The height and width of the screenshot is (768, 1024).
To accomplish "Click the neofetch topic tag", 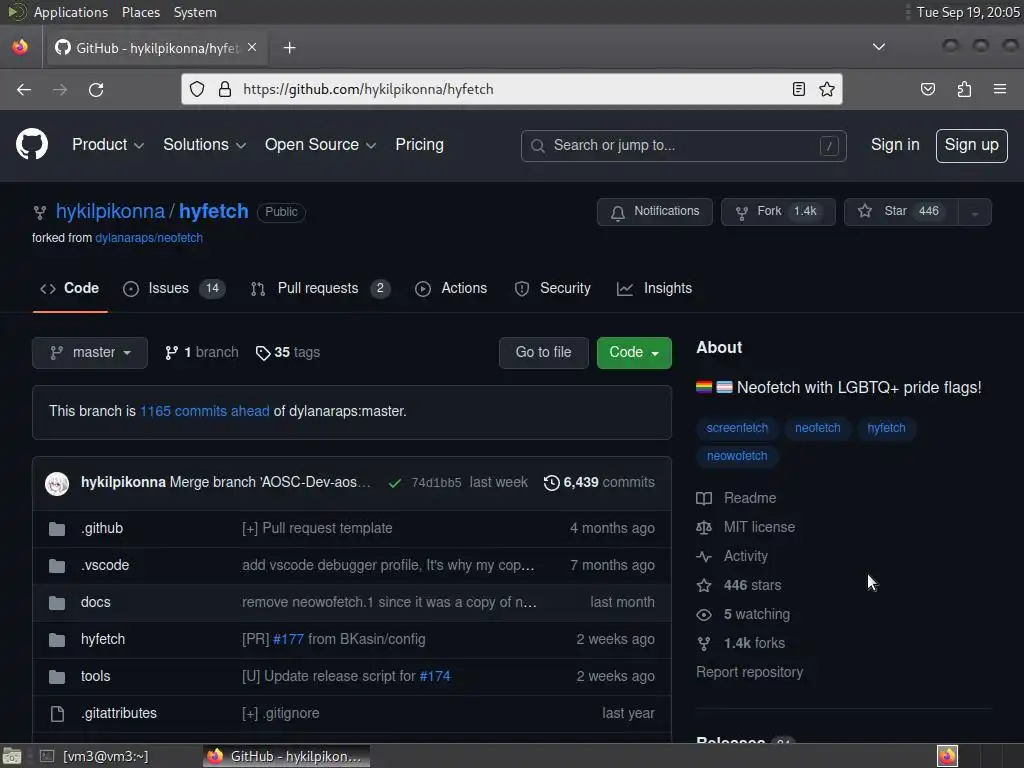I will (817, 428).
